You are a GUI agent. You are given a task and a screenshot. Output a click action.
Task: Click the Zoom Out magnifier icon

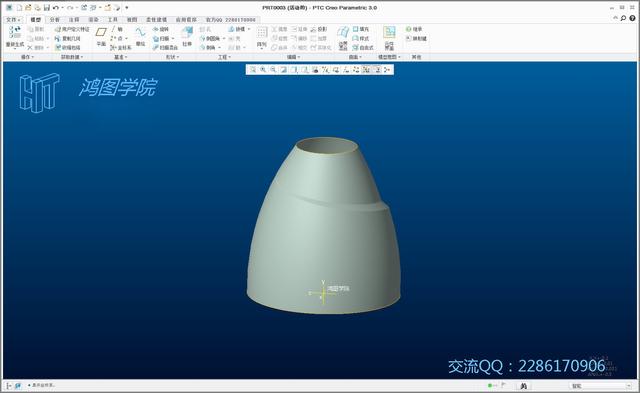[273, 70]
